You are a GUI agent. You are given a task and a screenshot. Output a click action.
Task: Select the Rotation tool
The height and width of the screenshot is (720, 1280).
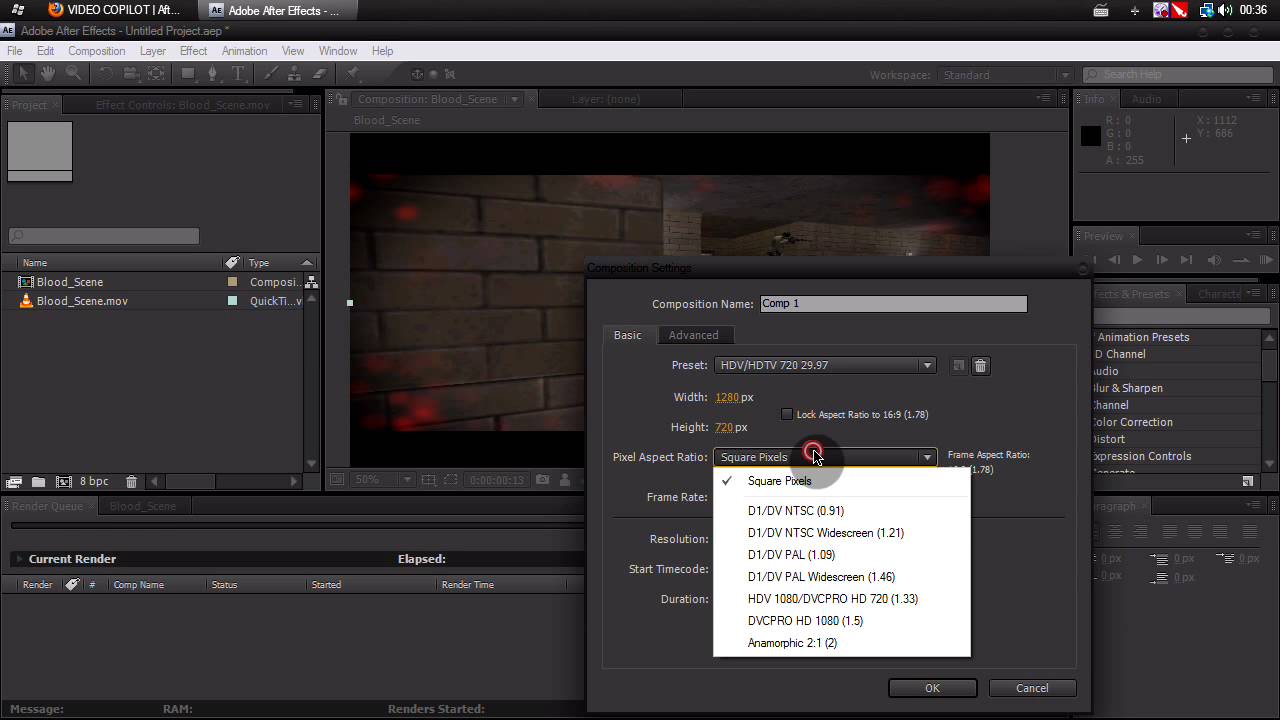click(x=105, y=74)
